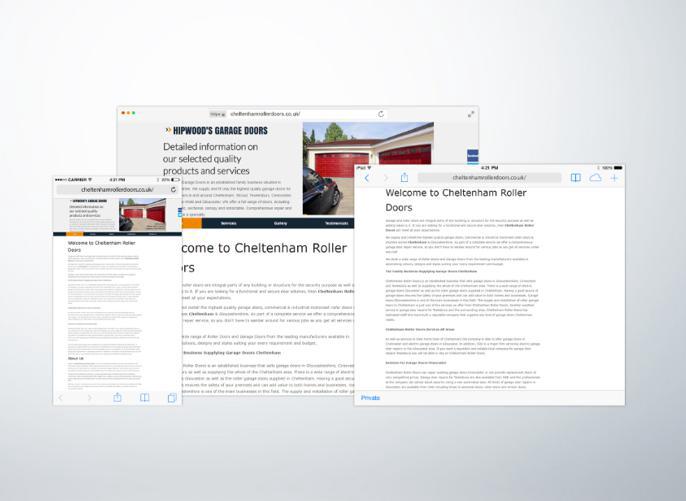Reload page in desktop Safari address bar
Image resolution: width=686 pixels, height=501 pixels.
(x=381, y=115)
